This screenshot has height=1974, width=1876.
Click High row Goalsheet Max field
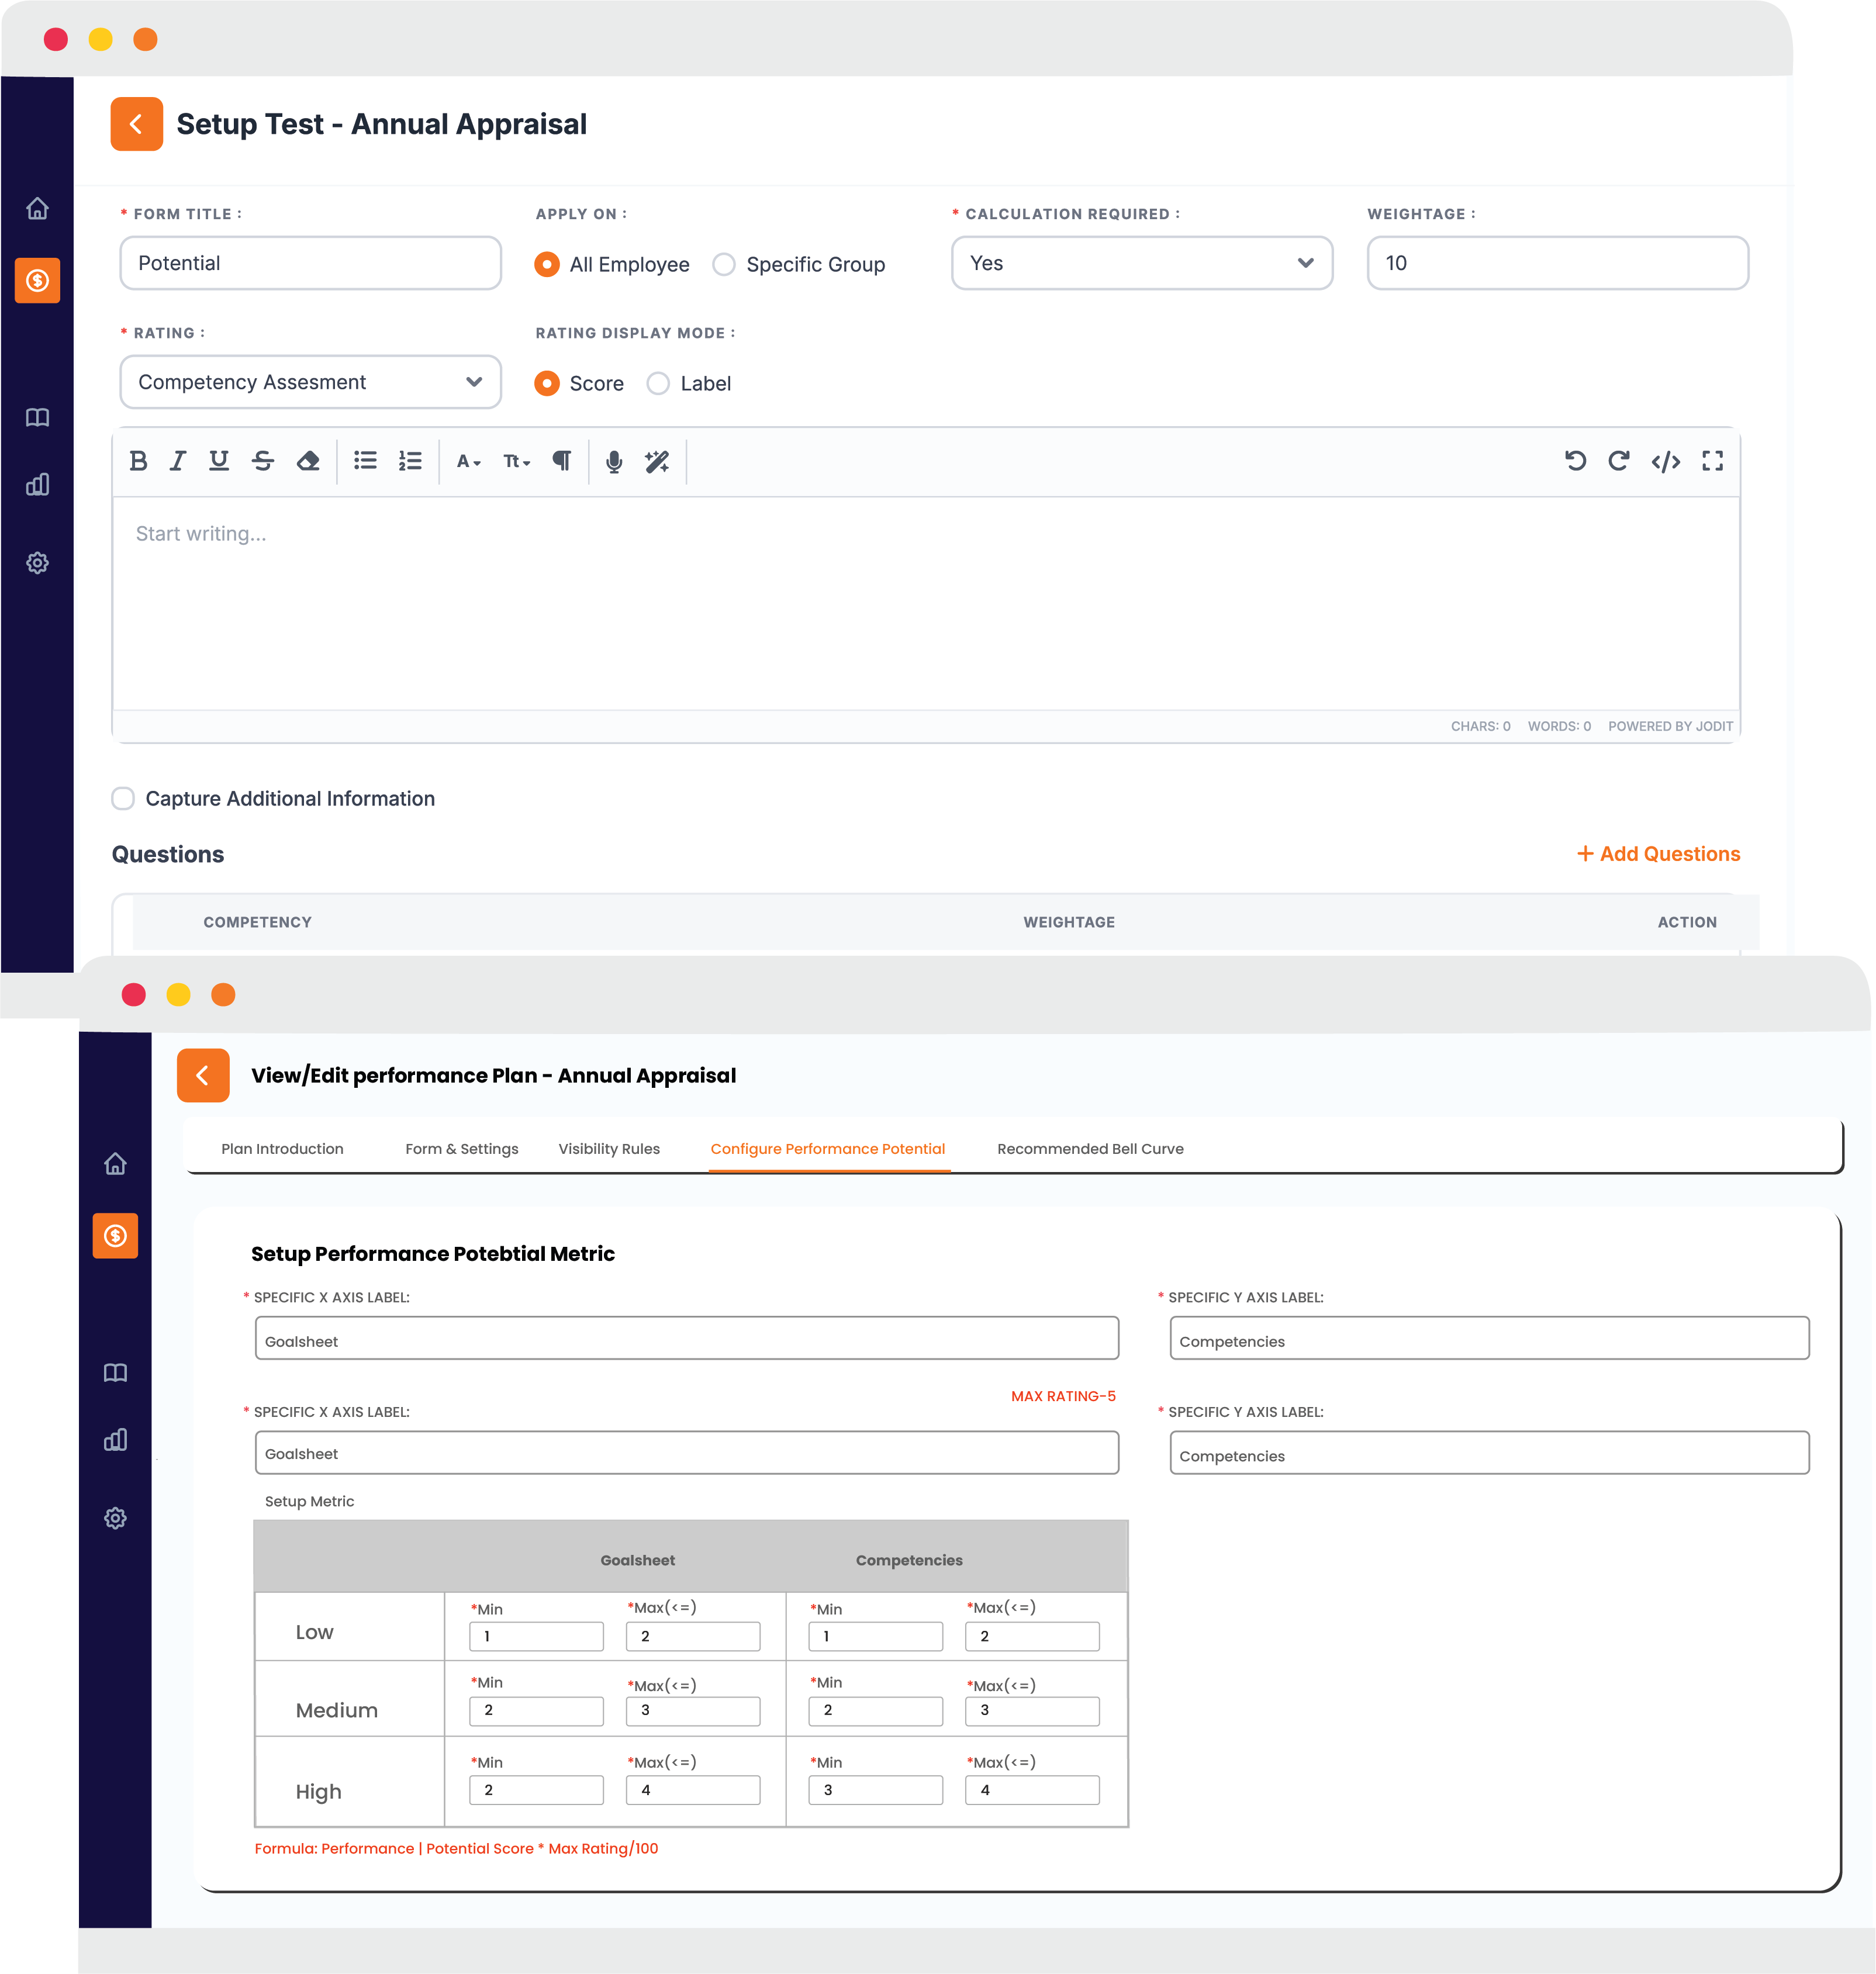click(692, 1790)
